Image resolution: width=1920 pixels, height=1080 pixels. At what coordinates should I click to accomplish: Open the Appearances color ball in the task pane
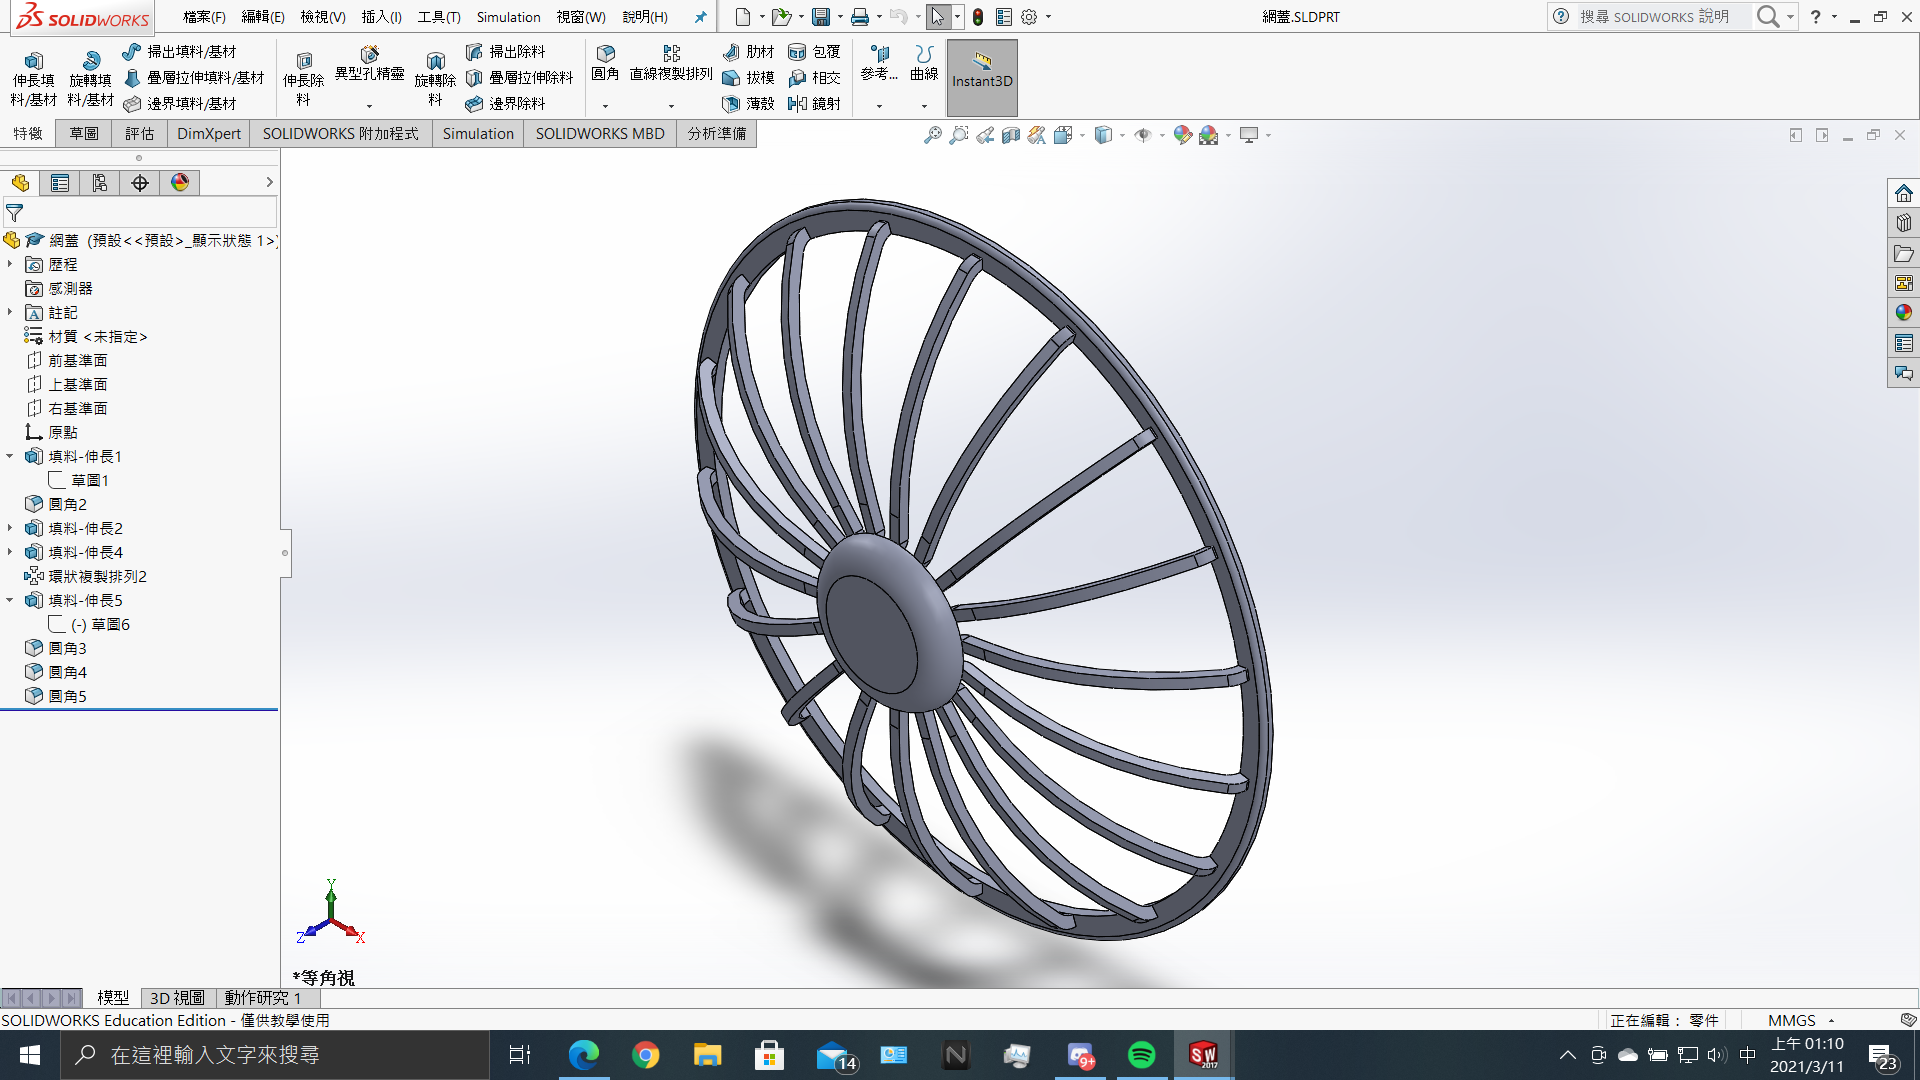[1903, 313]
